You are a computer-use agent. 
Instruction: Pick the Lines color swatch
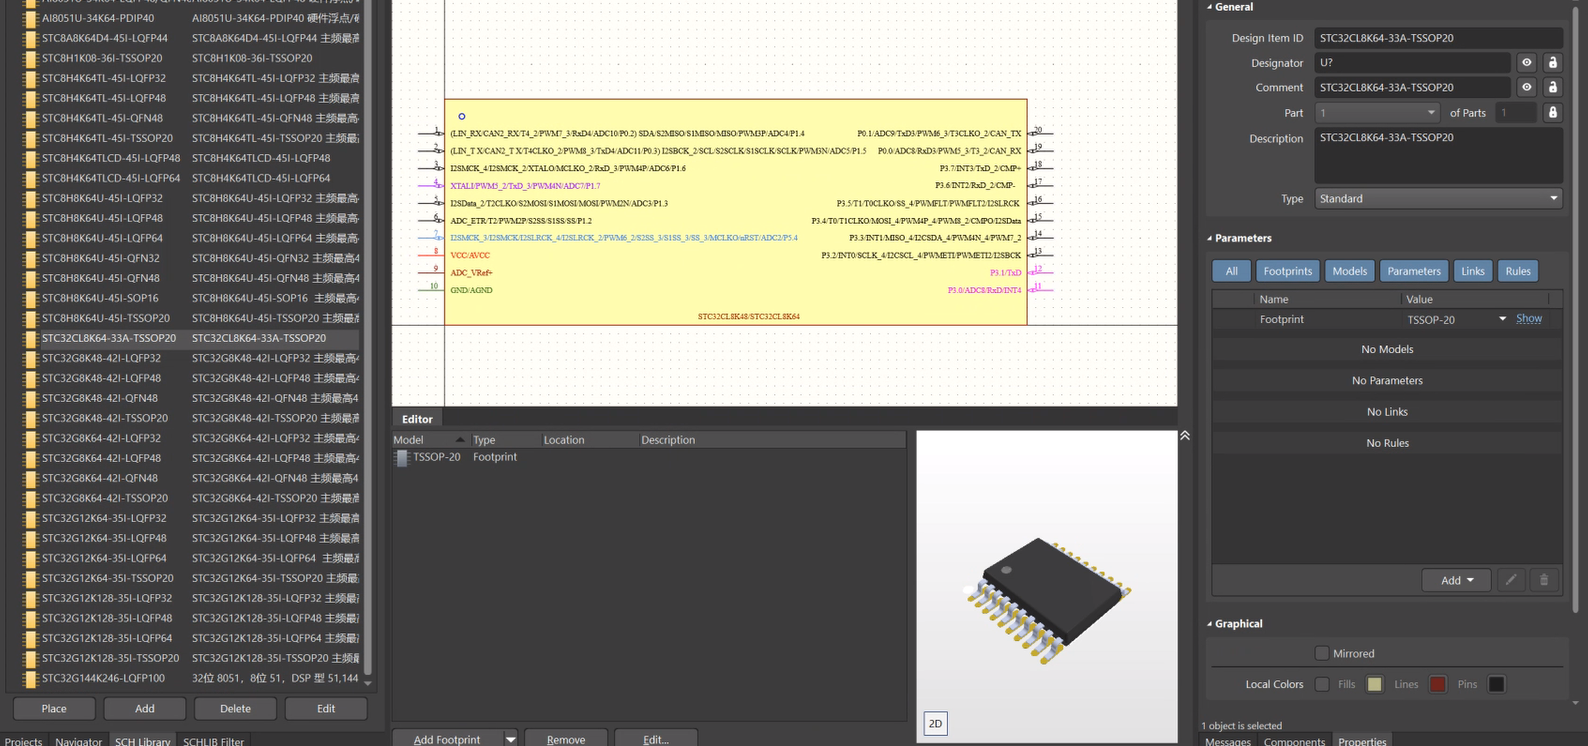click(1437, 684)
